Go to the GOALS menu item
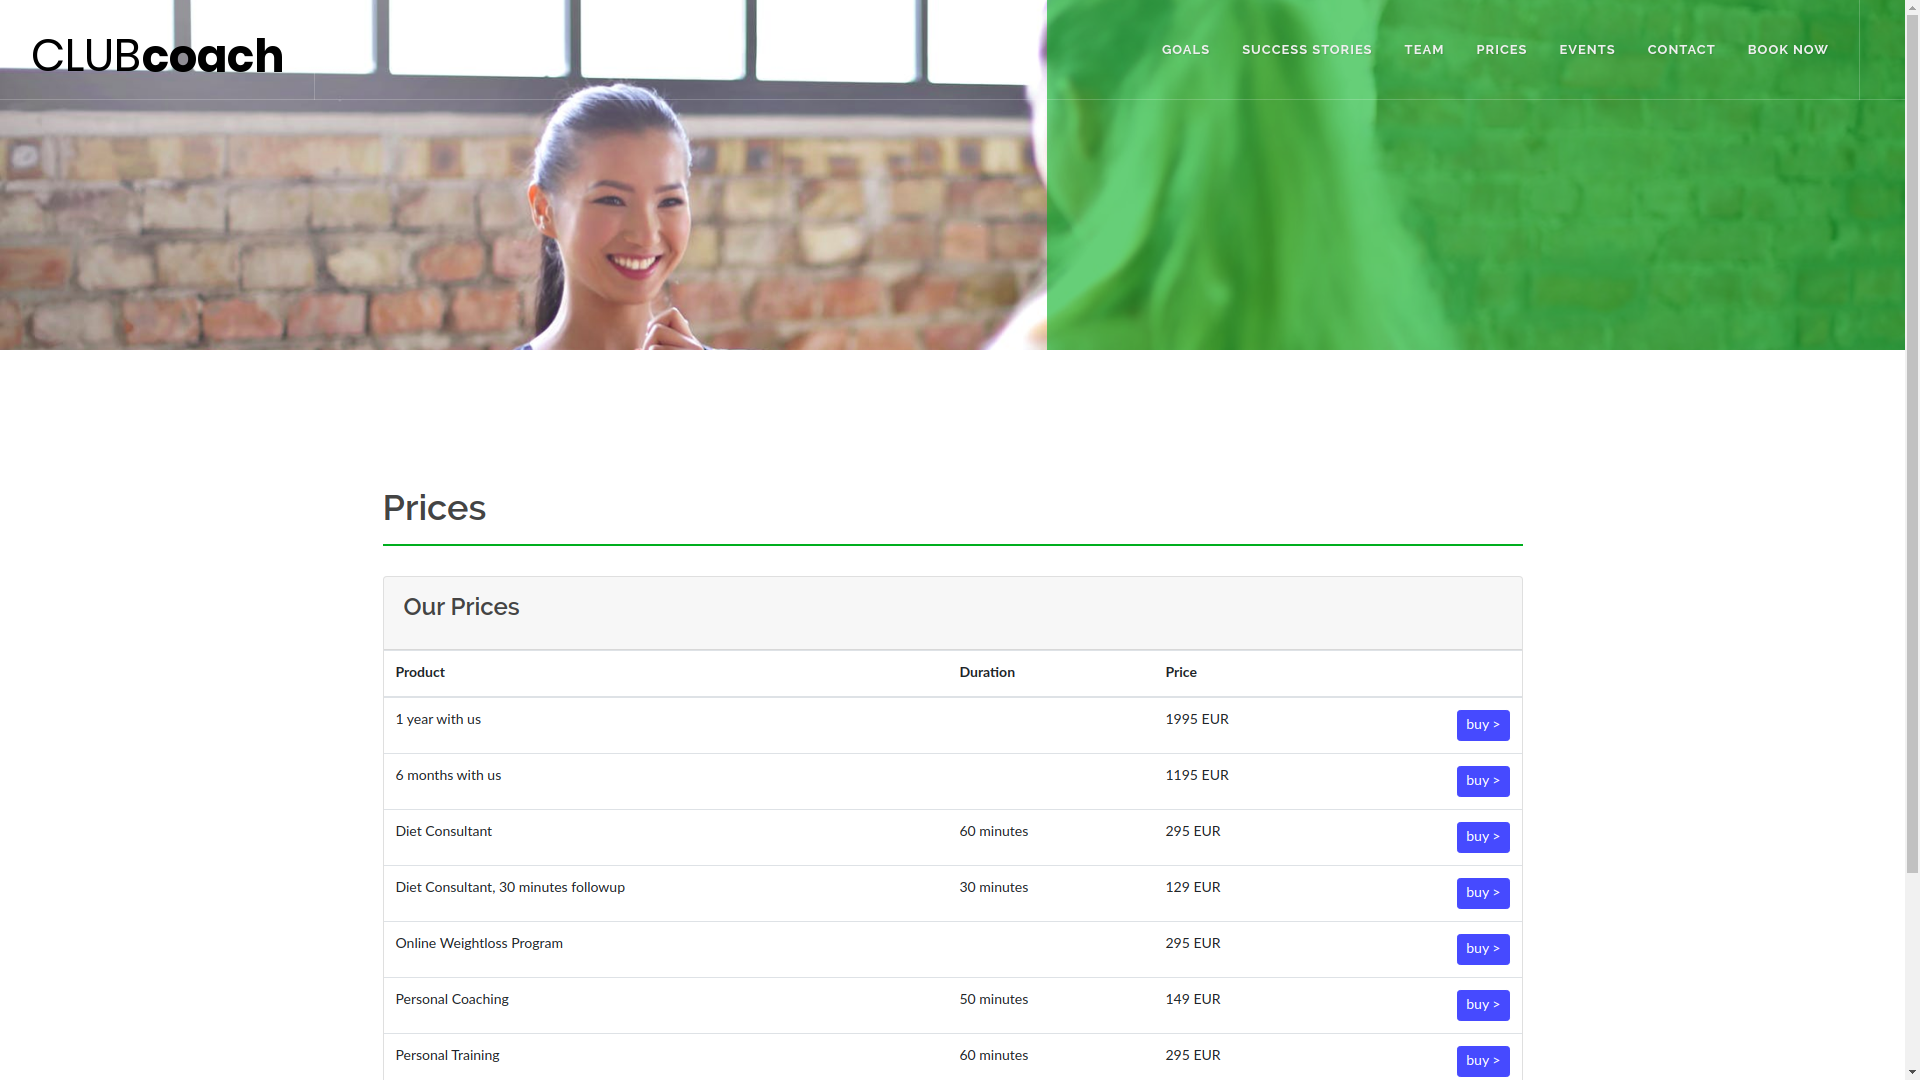This screenshot has width=1920, height=1080. 1185,50
